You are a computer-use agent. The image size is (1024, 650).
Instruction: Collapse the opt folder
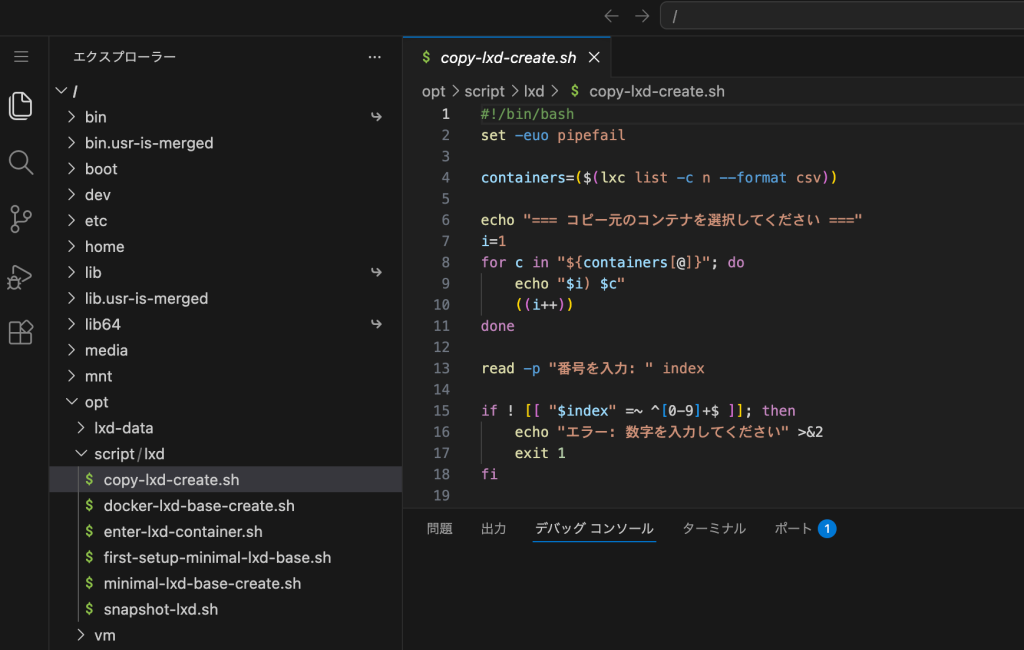[x=96, y=402]
